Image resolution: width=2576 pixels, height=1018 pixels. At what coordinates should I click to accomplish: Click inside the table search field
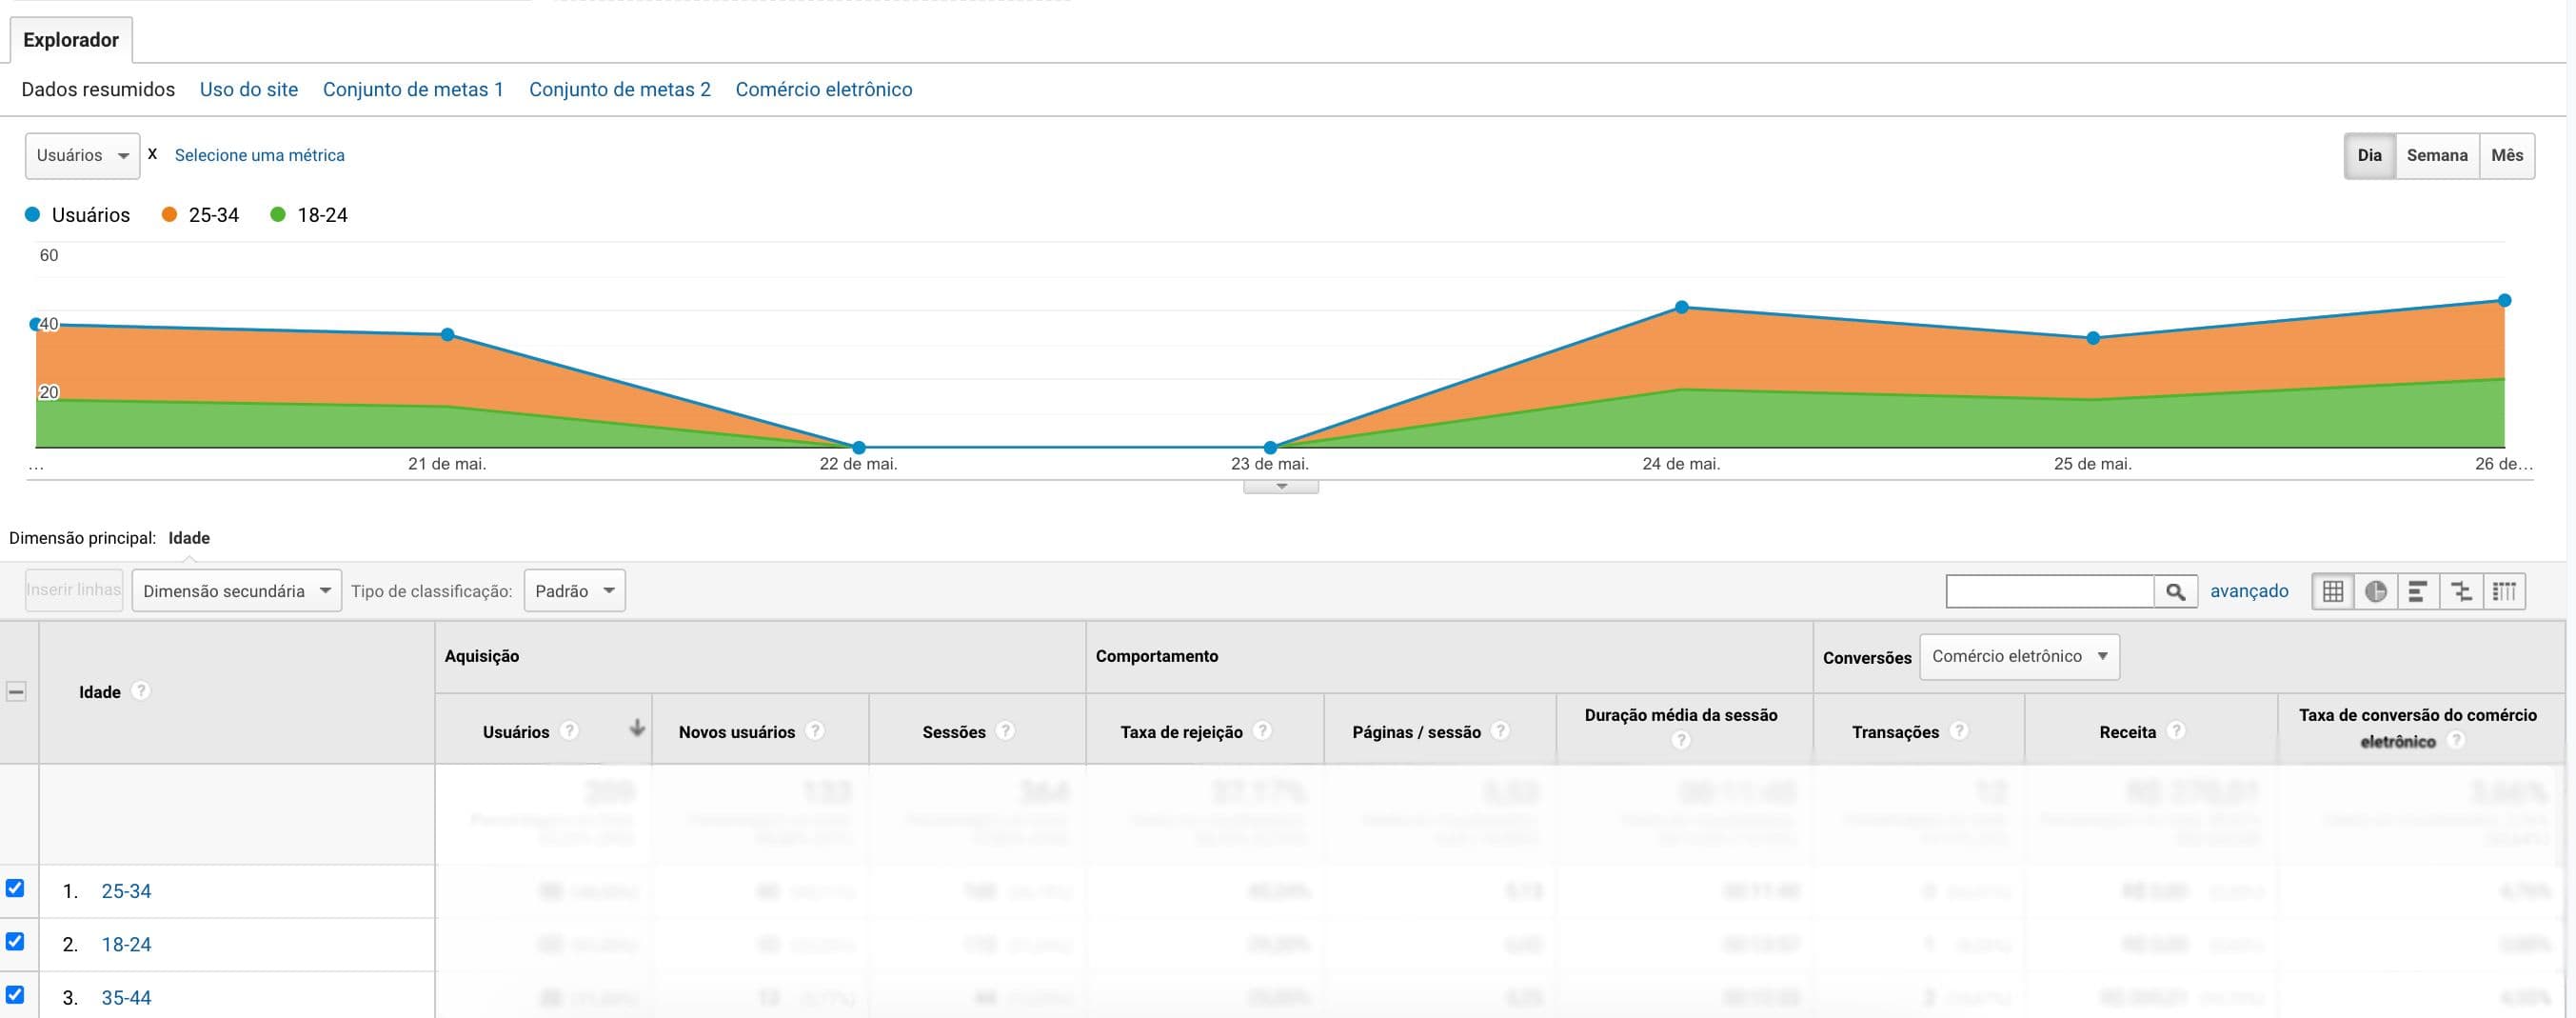pos(2050,591)
